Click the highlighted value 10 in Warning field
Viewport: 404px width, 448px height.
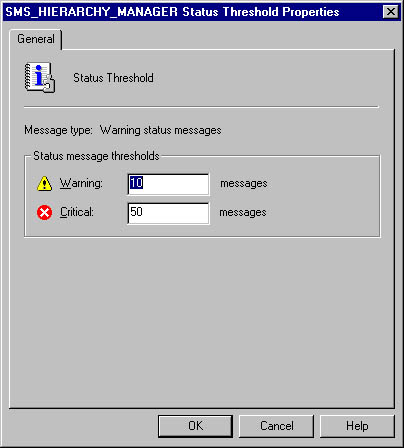[x=136, y=183]
